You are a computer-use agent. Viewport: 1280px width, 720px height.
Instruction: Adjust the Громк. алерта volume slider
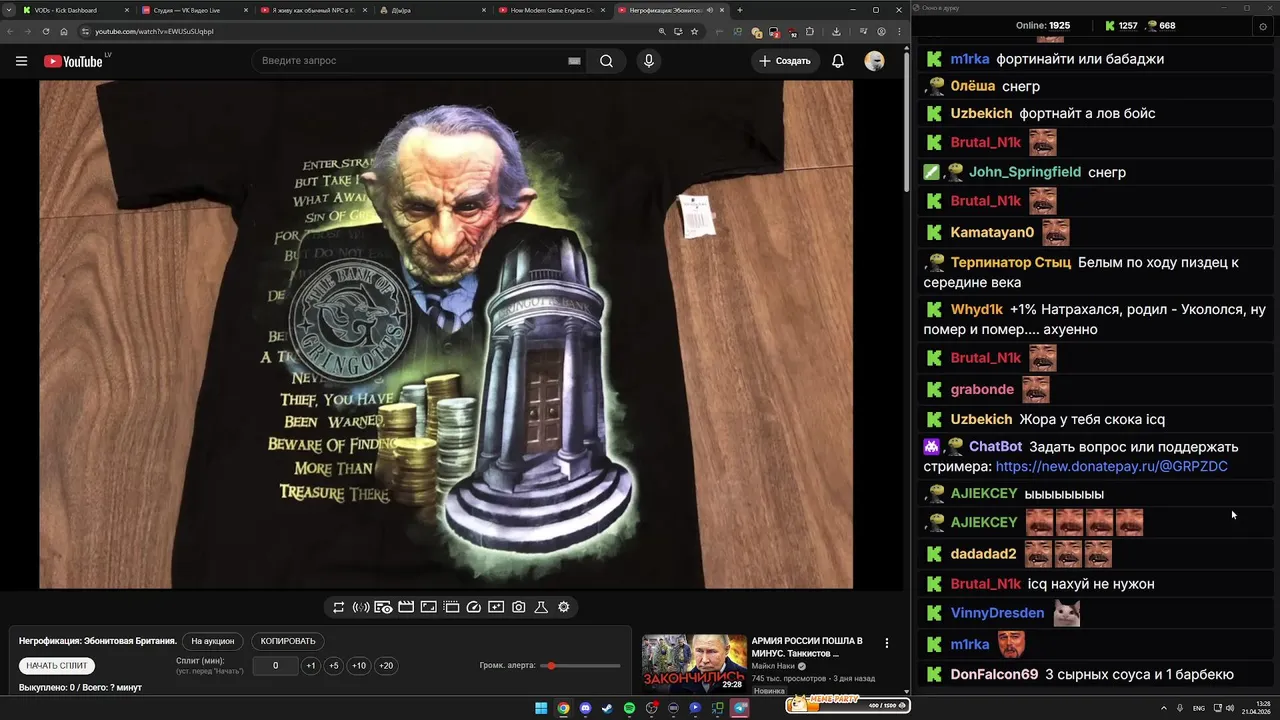pyautogui.click(x=581, y=666)
